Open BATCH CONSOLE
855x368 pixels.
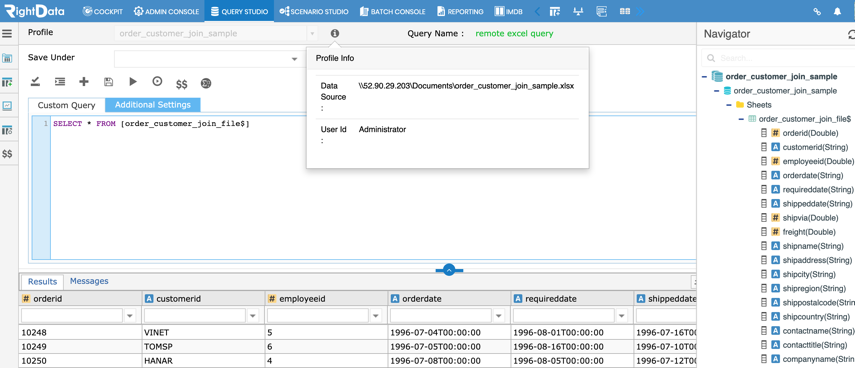click(393, 11)
